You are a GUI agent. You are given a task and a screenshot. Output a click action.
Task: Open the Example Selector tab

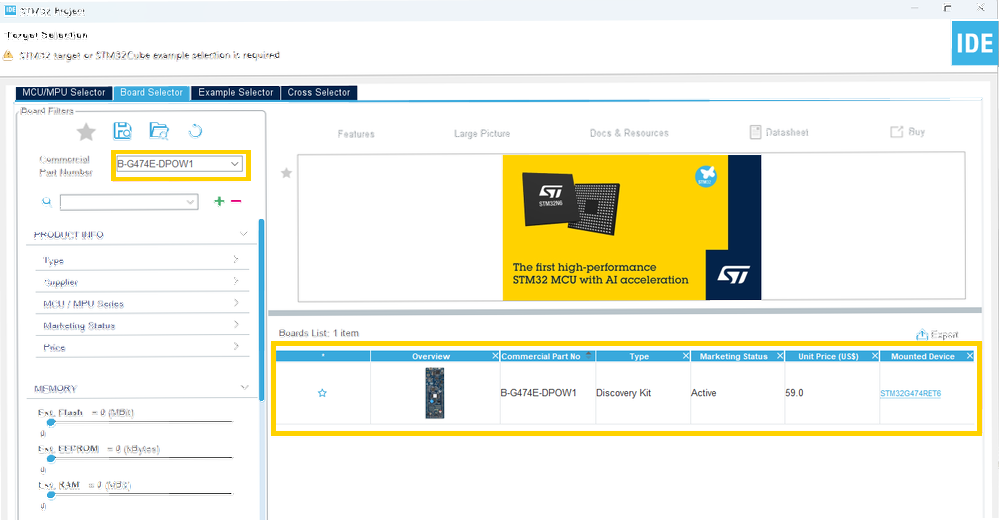point(236,92)
